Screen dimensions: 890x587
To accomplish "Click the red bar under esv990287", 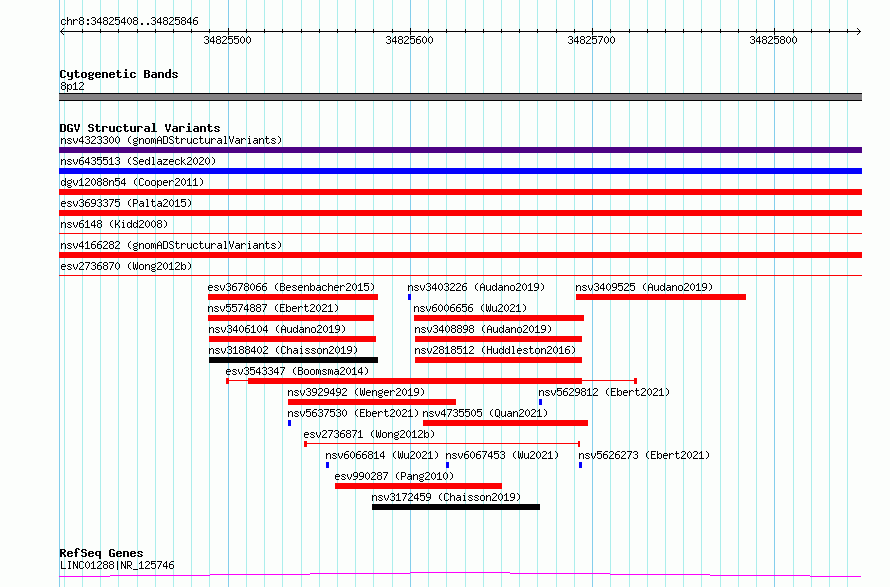I will coord(418,486).
